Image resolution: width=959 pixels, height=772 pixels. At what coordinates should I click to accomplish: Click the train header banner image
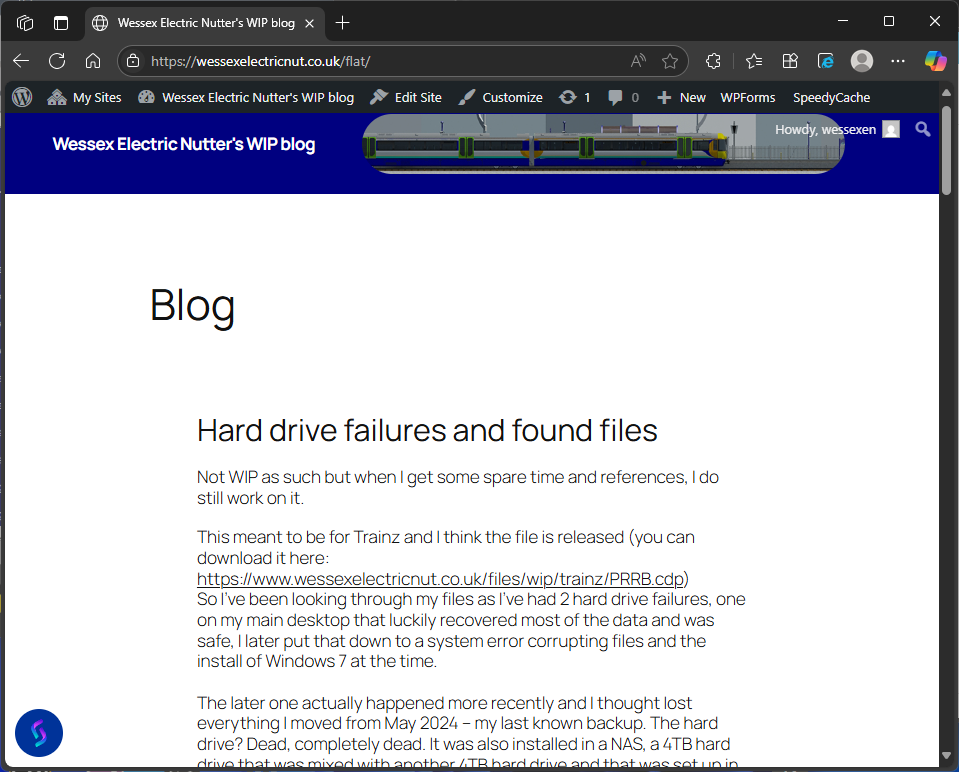point(604,144)
